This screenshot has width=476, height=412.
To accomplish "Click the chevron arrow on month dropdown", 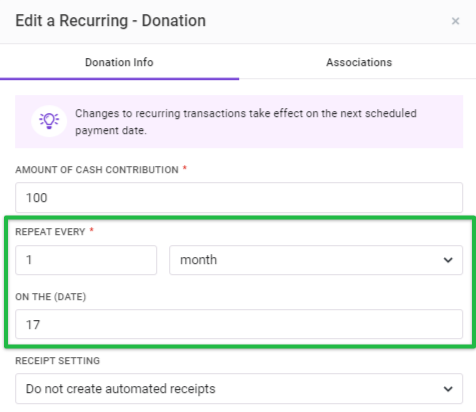I will point(448,260).
